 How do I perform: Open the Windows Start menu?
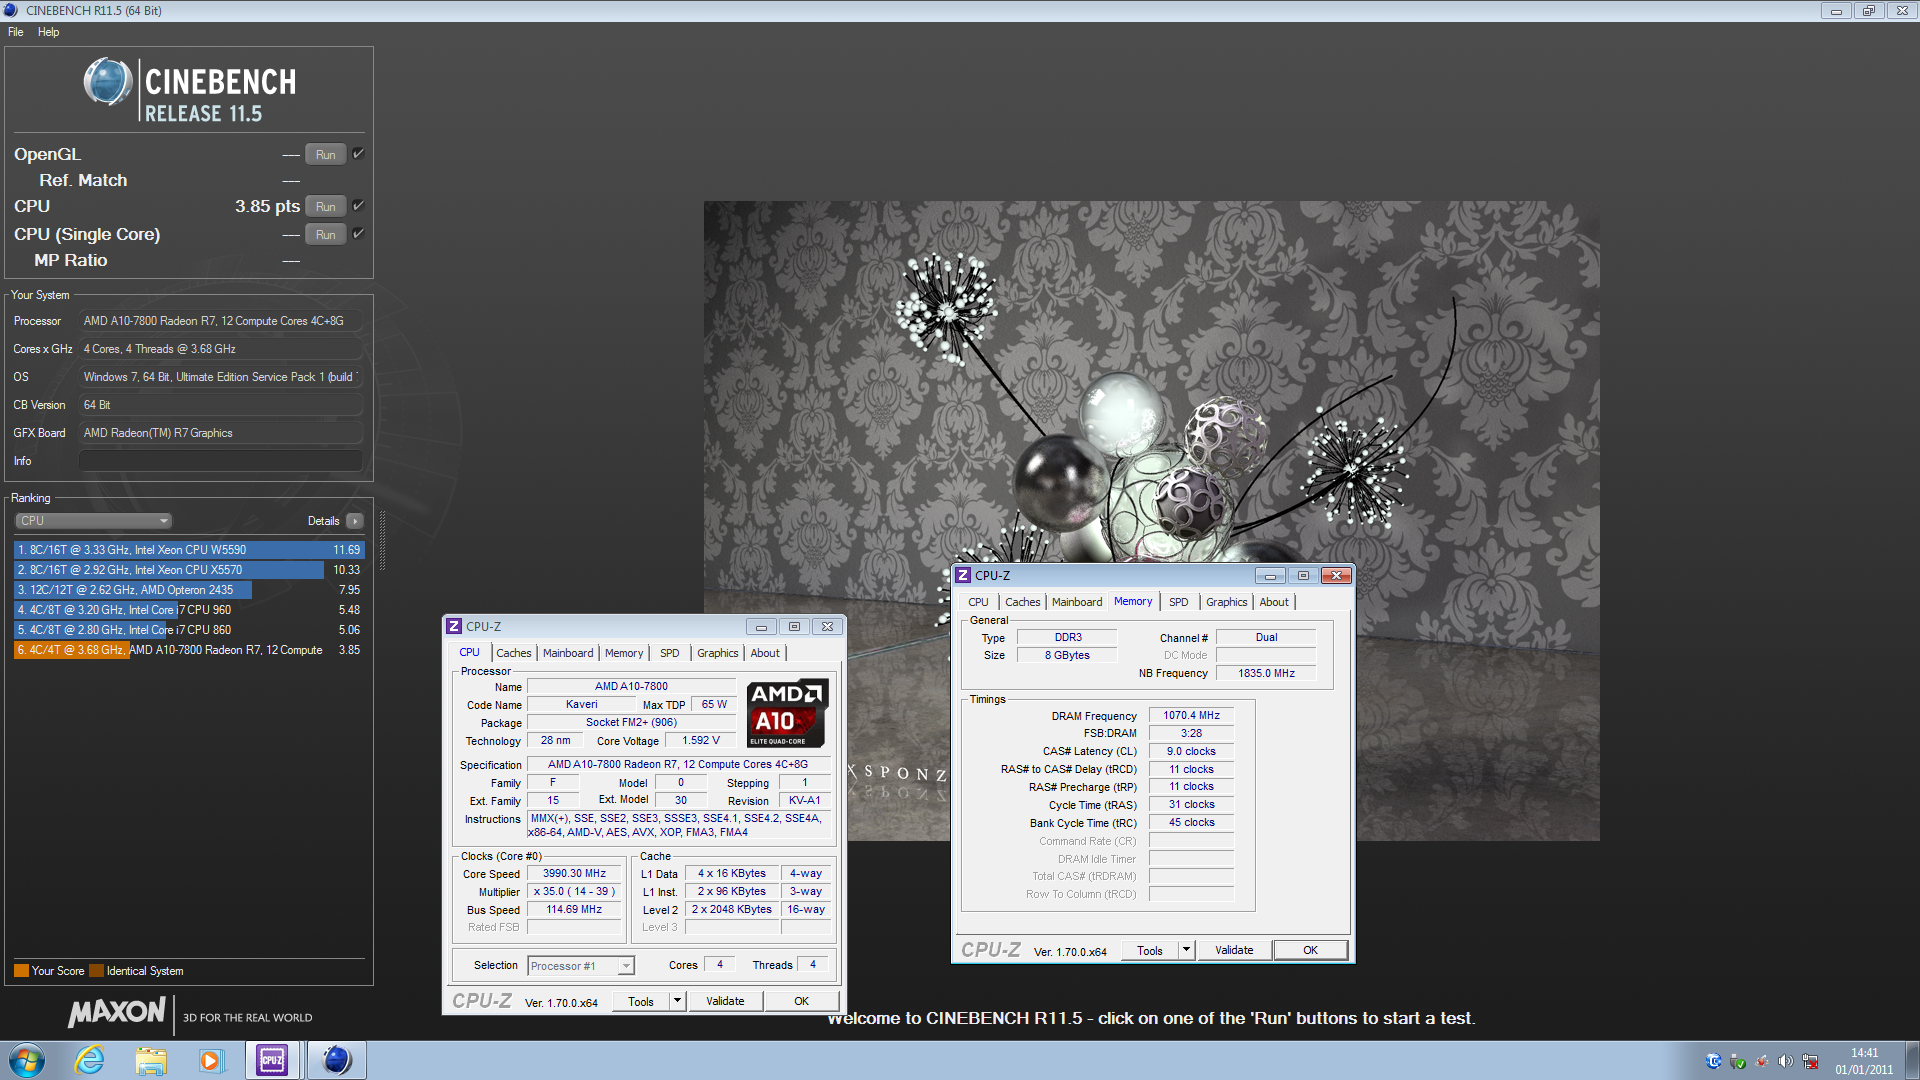(27, 1060)
